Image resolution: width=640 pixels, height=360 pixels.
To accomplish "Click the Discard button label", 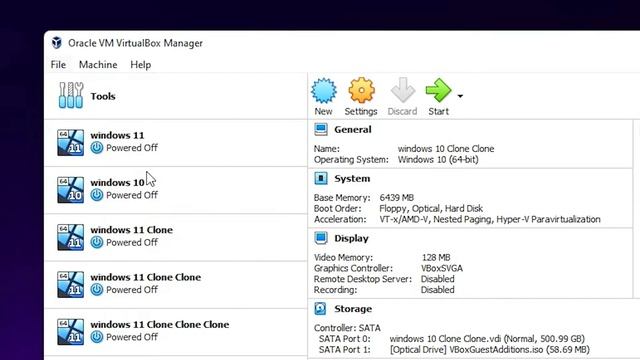I will [x=402, y=111].
